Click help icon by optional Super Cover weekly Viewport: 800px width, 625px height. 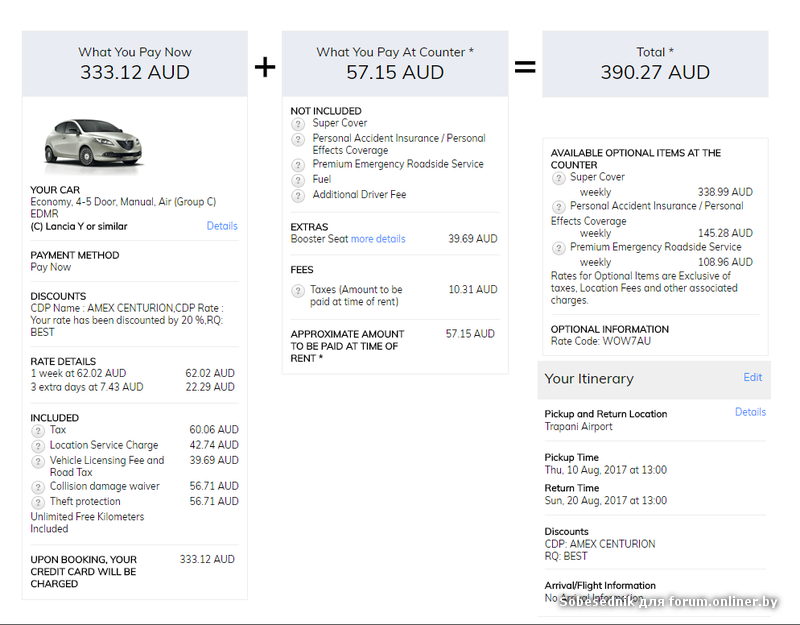[x=558, y=178]
